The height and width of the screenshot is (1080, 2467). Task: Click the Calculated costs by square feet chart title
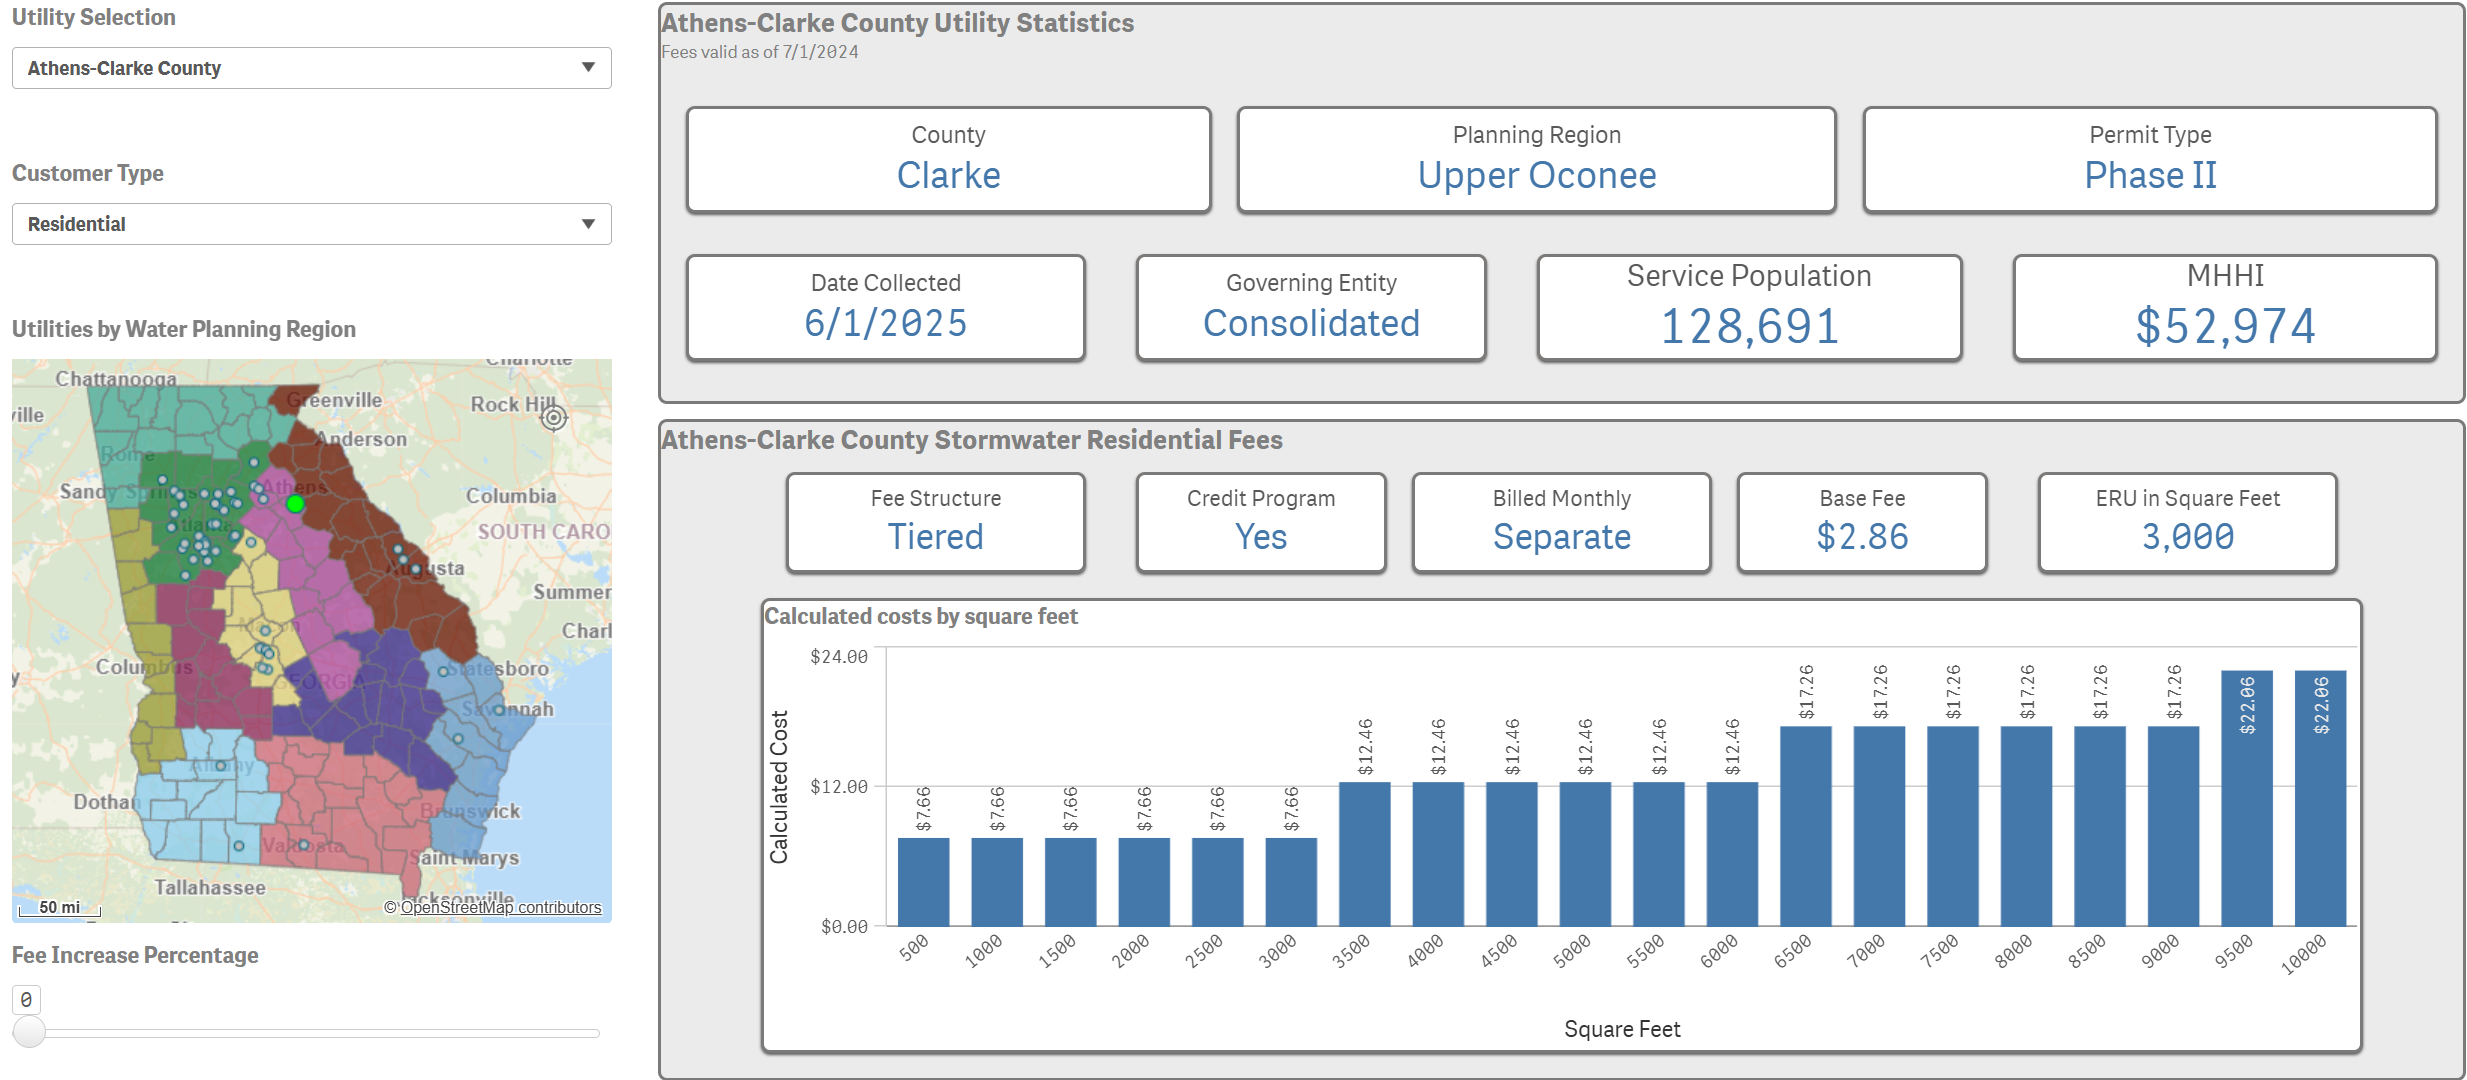tap(921, 617)
